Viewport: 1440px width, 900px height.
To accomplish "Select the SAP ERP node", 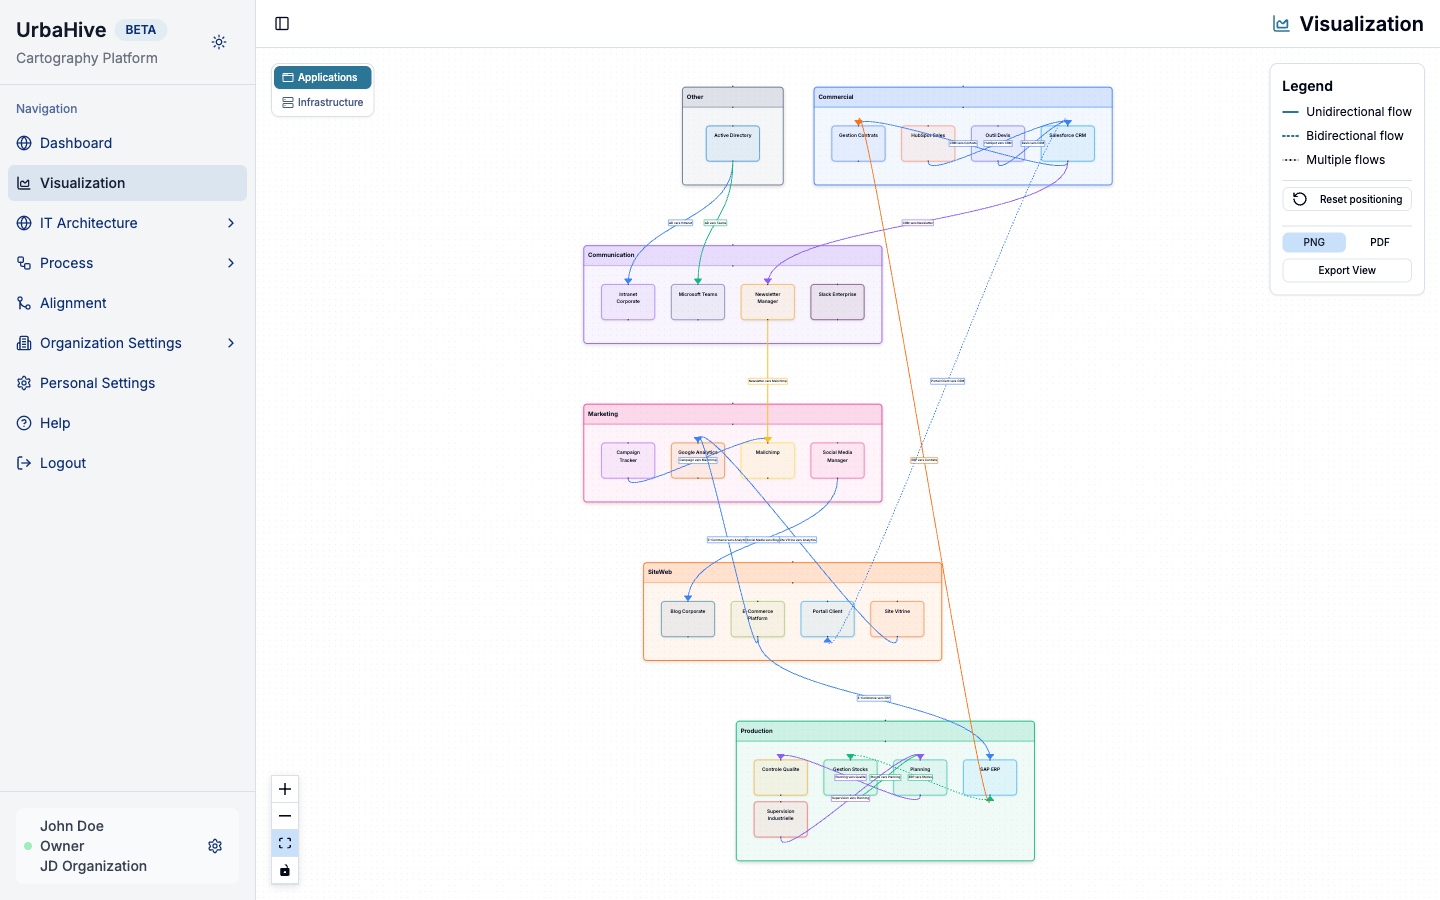I will tap(990, 778).
